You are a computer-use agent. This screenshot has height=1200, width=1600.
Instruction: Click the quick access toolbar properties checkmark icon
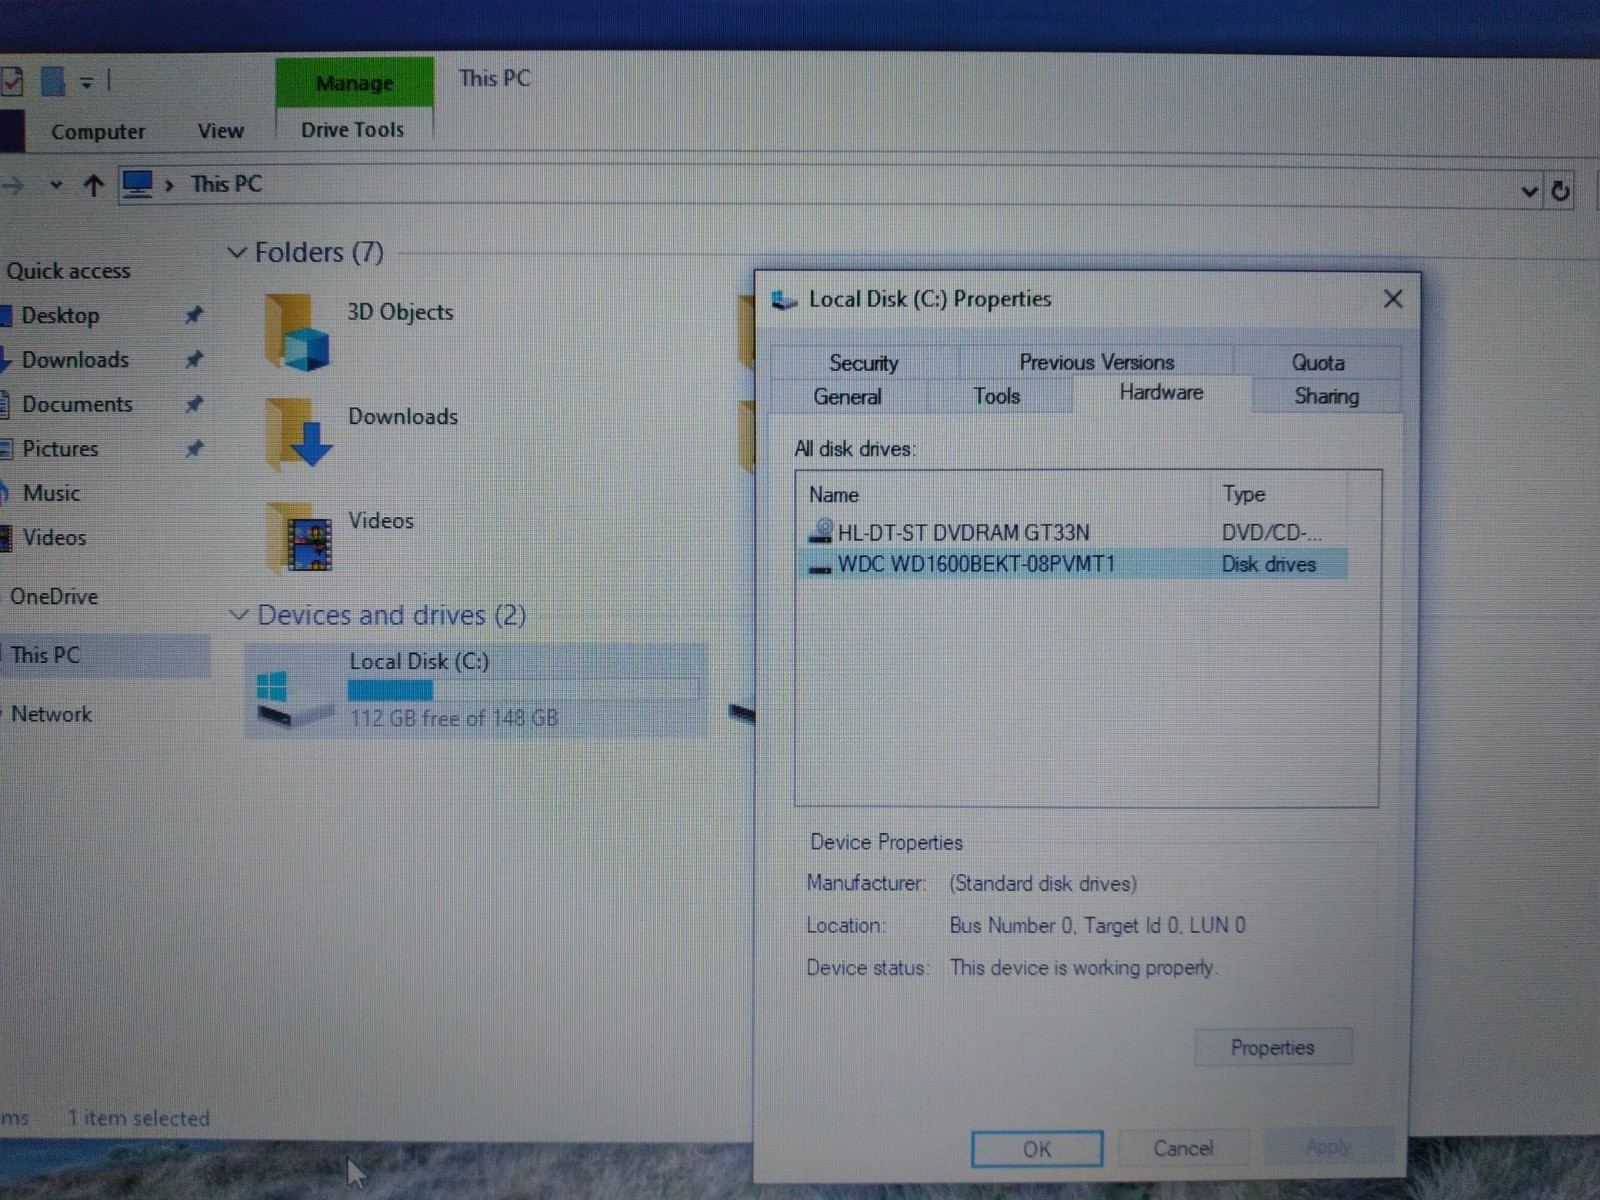coord(12,80)
